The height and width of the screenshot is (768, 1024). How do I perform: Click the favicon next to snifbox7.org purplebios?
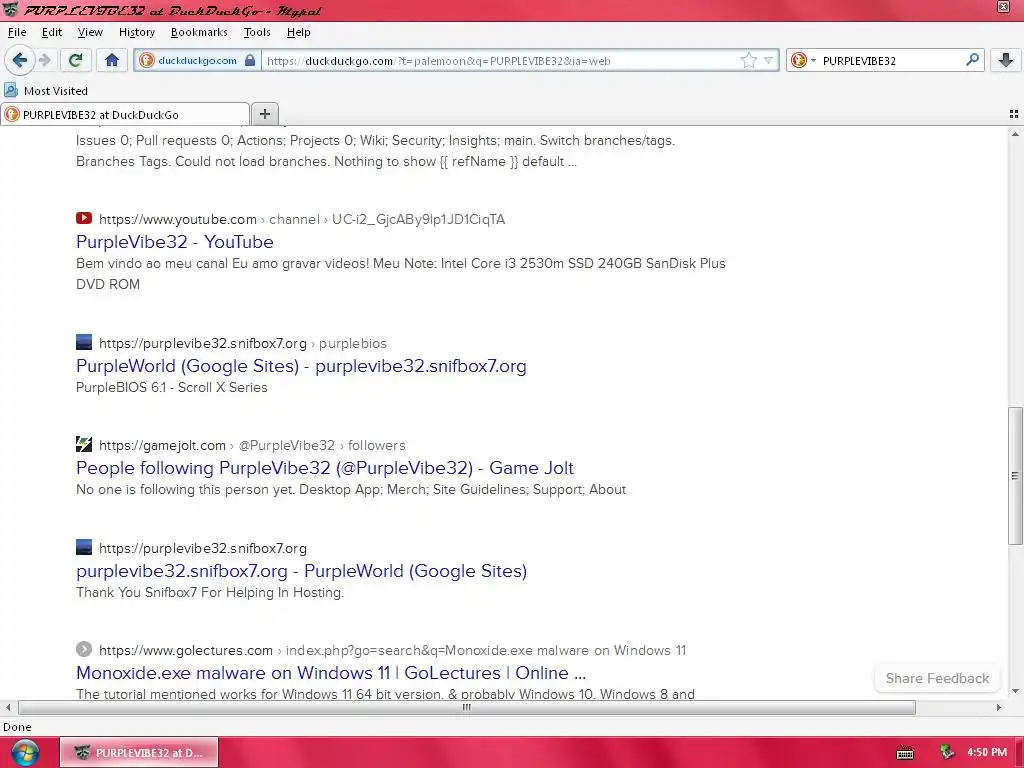click(84, 342)
